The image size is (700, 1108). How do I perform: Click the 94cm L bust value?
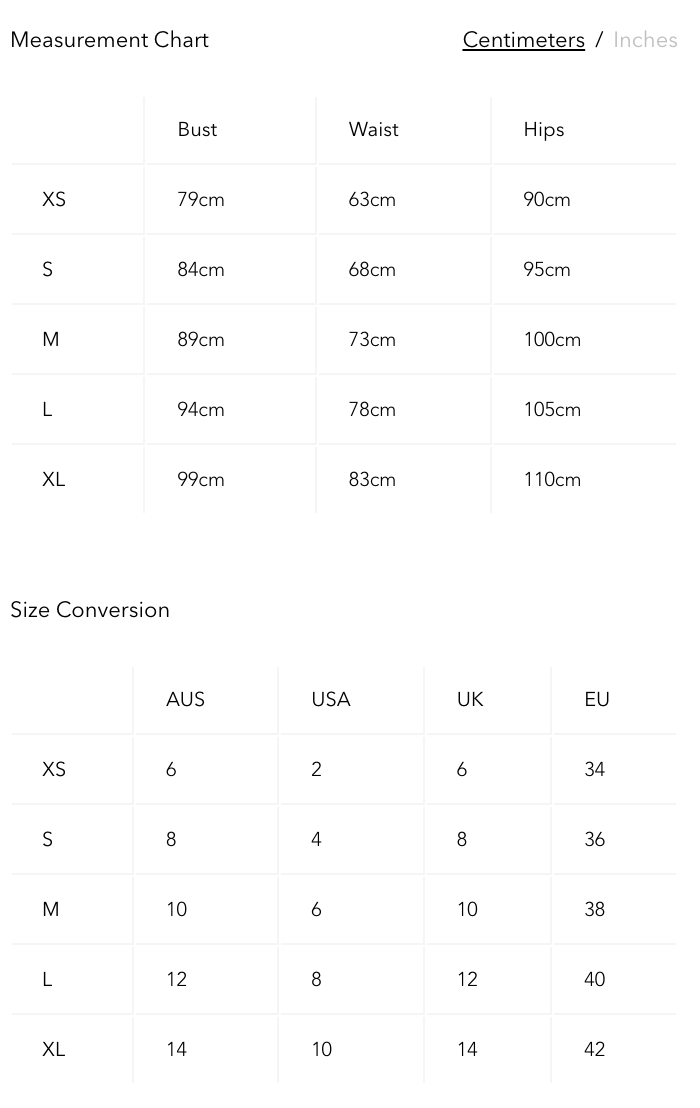coord(200,410)
